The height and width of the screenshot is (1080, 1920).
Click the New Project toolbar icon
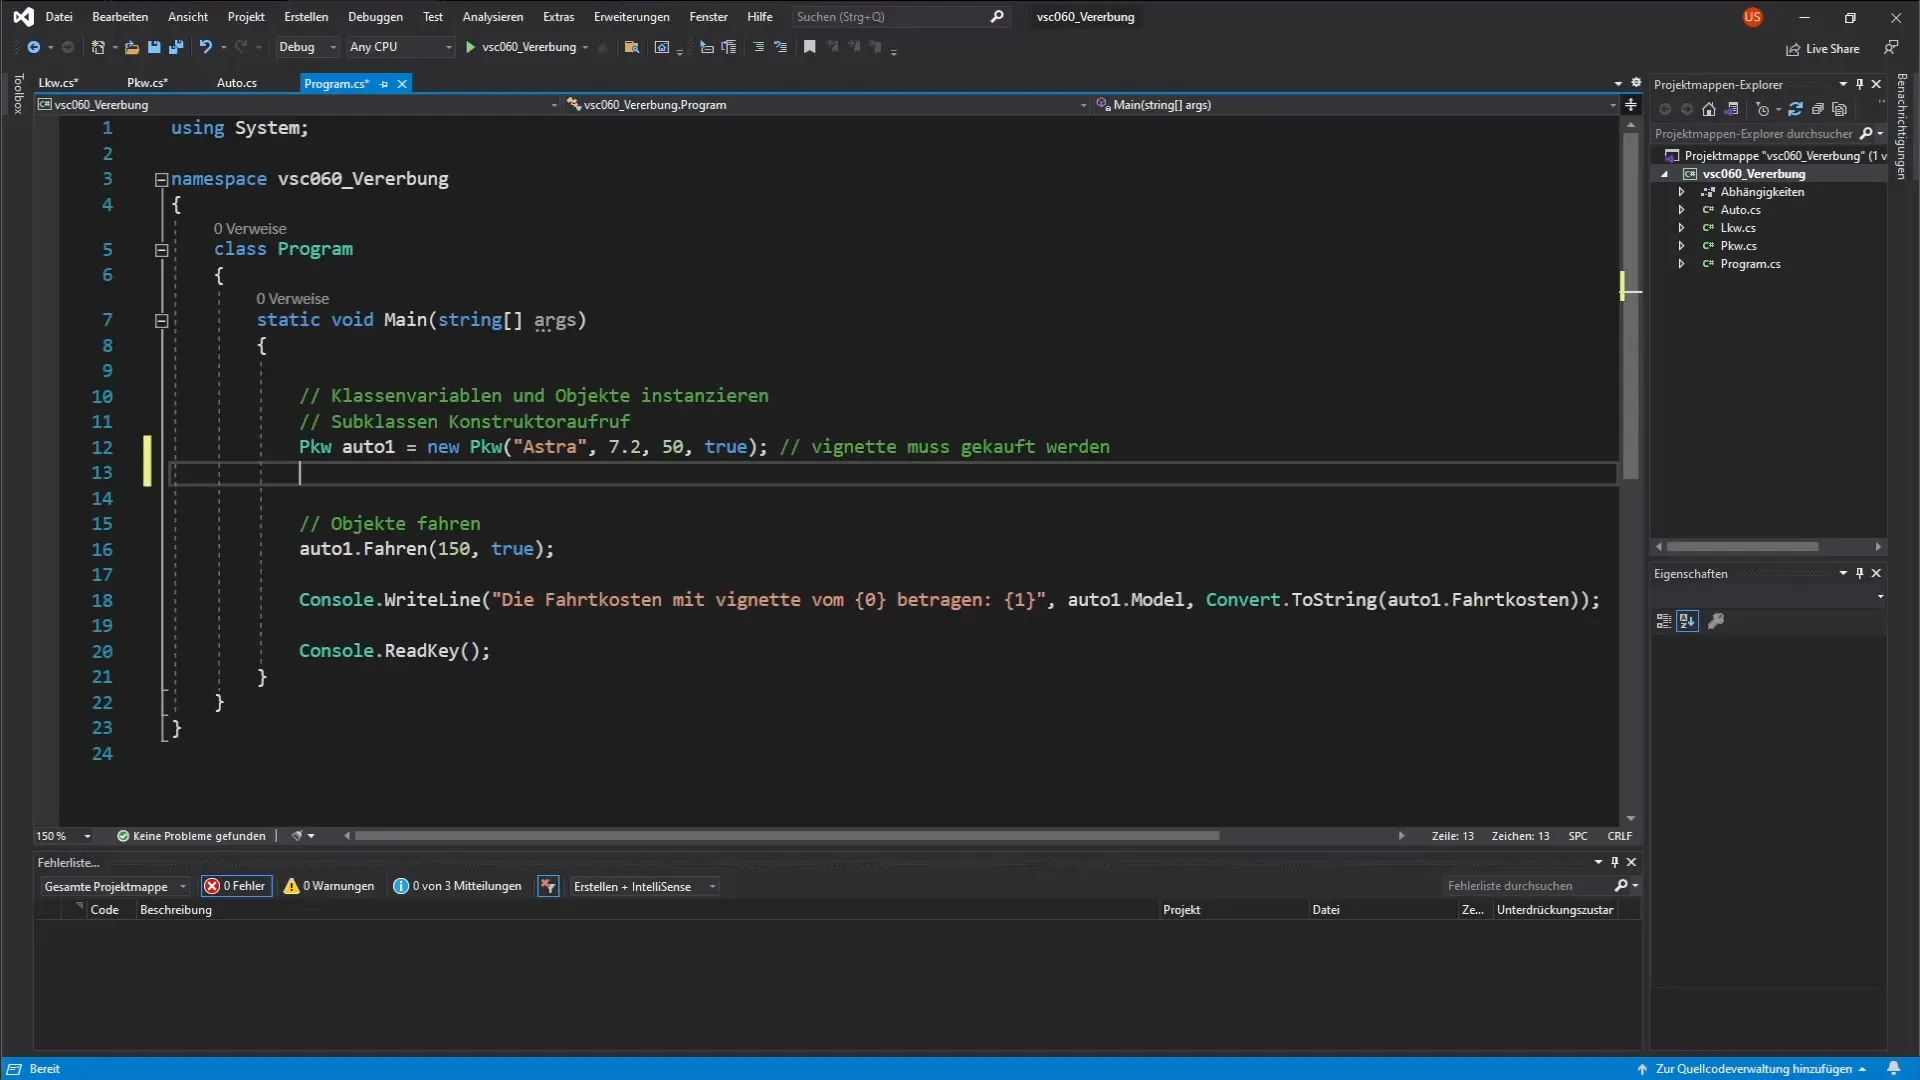pos(98,47)
